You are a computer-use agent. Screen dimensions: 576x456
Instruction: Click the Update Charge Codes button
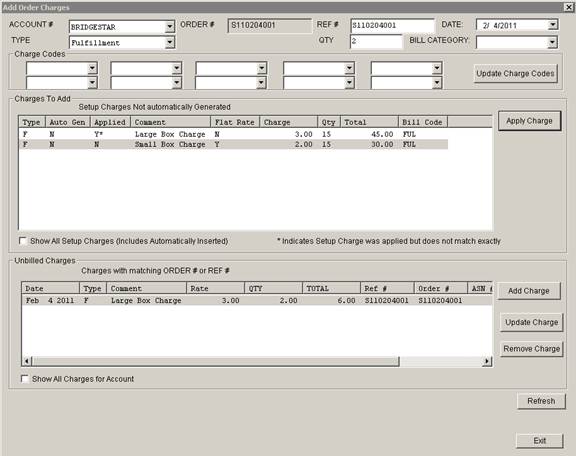click(515, 73)
